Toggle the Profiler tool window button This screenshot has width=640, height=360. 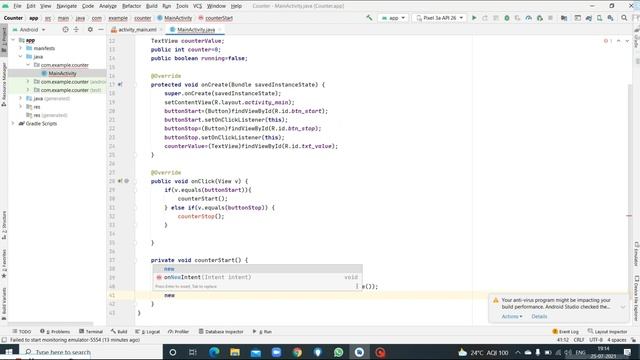point(178,331)
